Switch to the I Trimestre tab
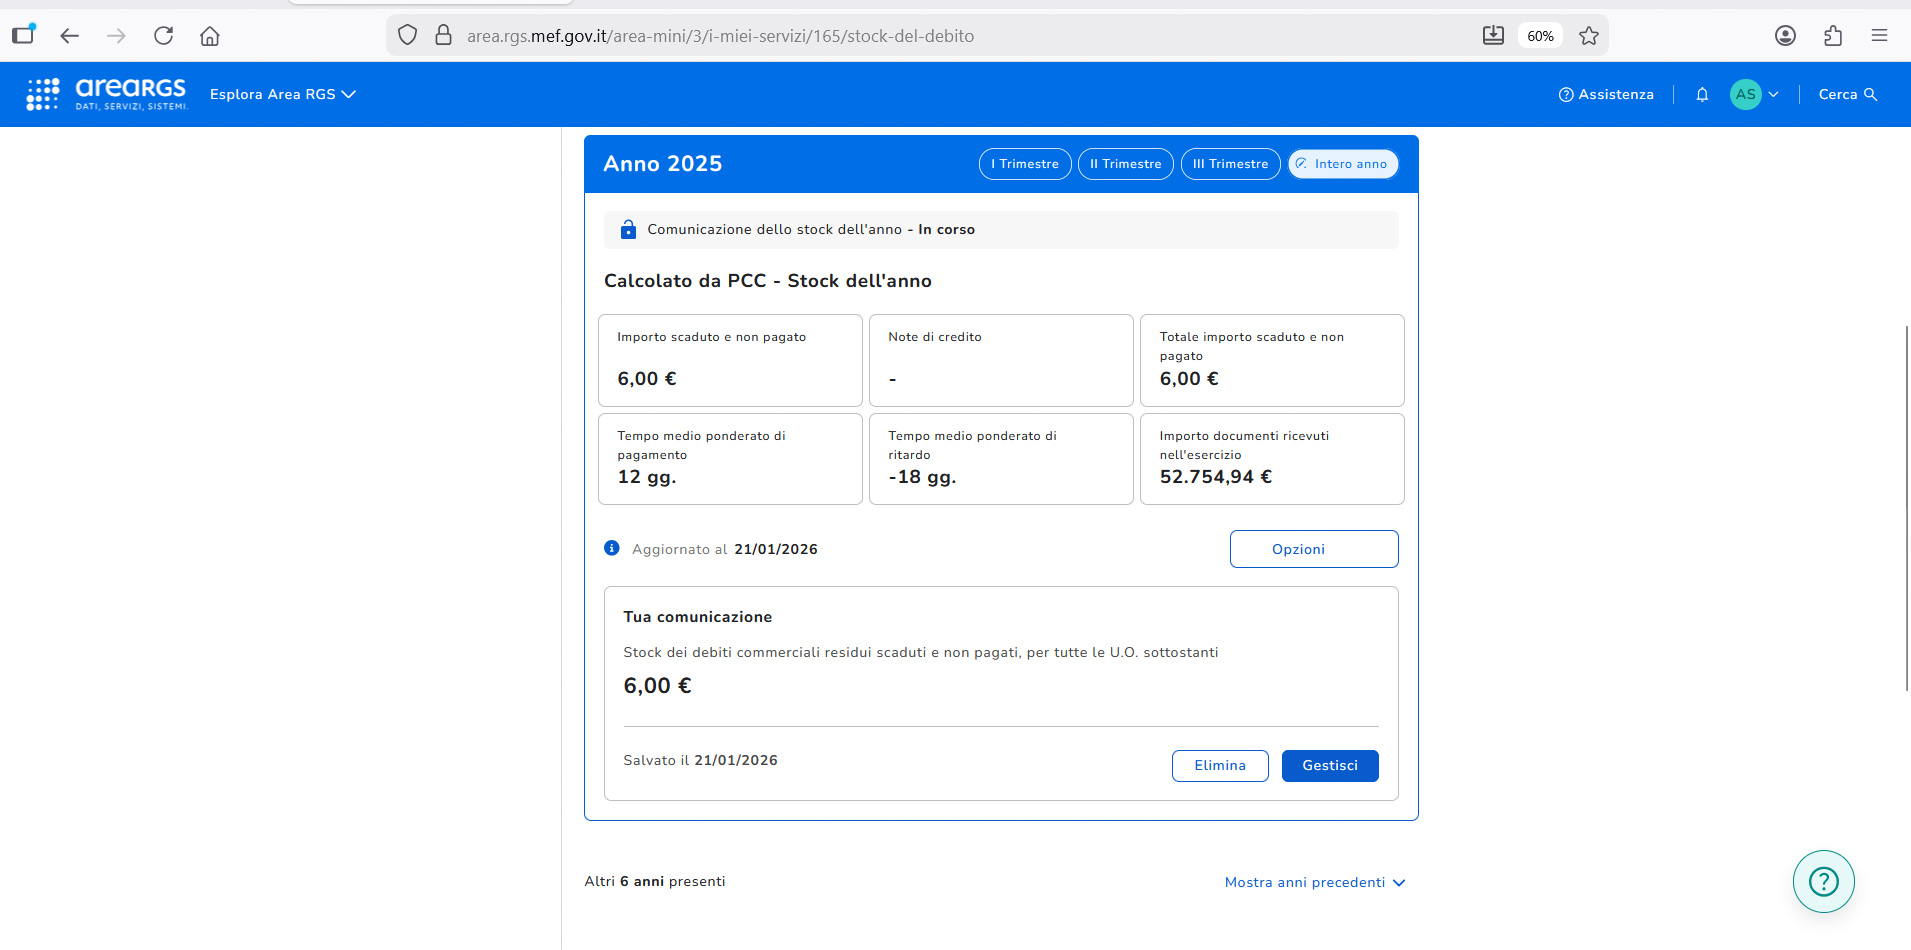Image resolution: width=1911 pixels, height=950 pixels. (1024, 164)
